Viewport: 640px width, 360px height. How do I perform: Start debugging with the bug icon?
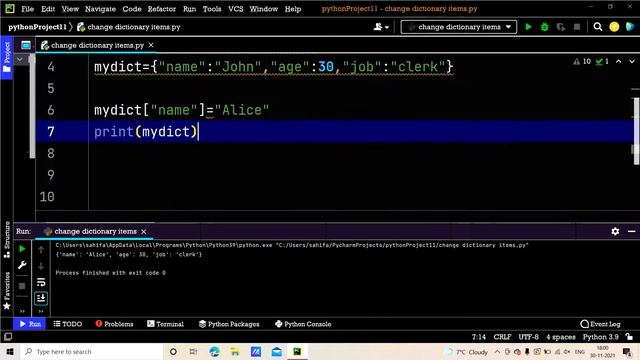click(544, 27)
